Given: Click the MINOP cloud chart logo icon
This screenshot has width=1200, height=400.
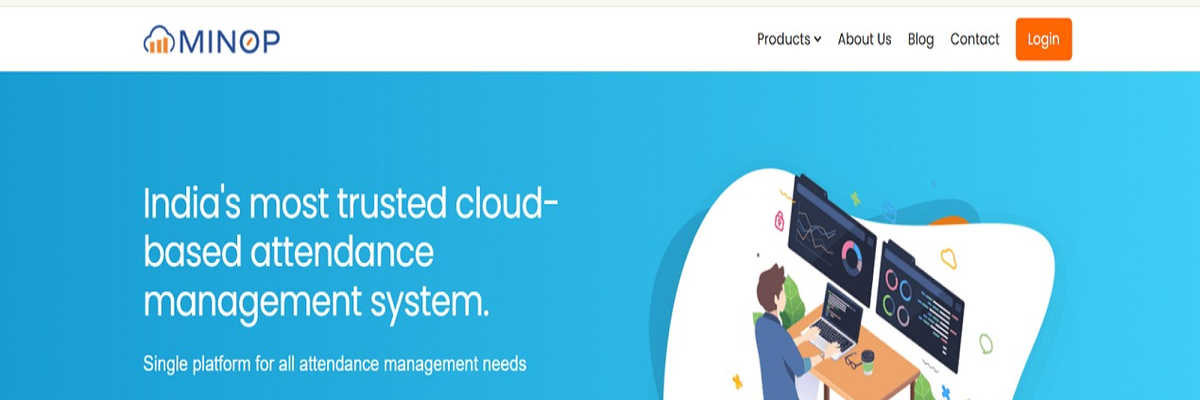Looking at the screenshot, I should 159,40.
